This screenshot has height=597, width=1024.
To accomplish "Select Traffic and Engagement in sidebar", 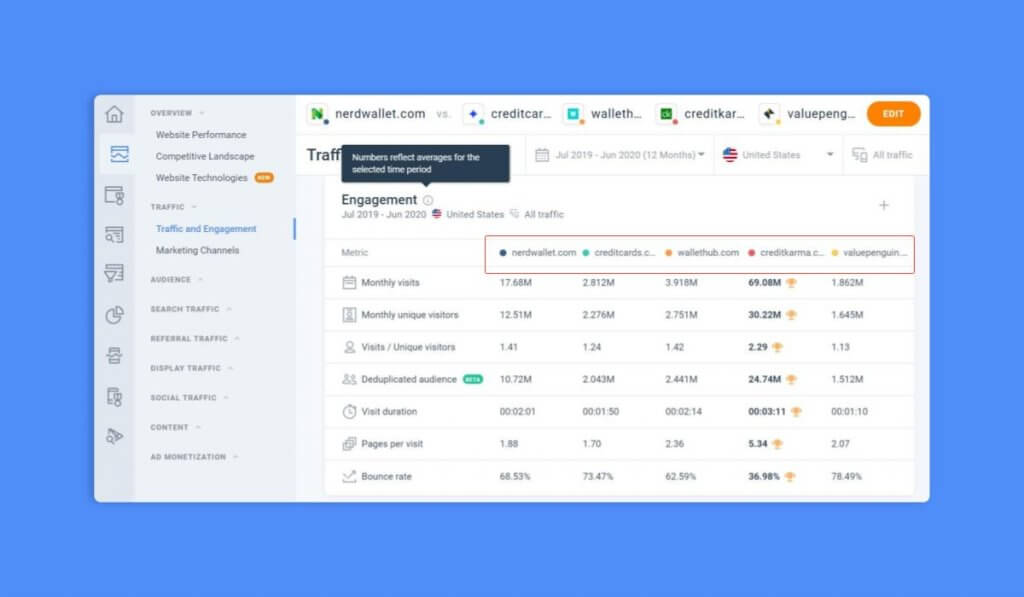I will coord(205,228).
